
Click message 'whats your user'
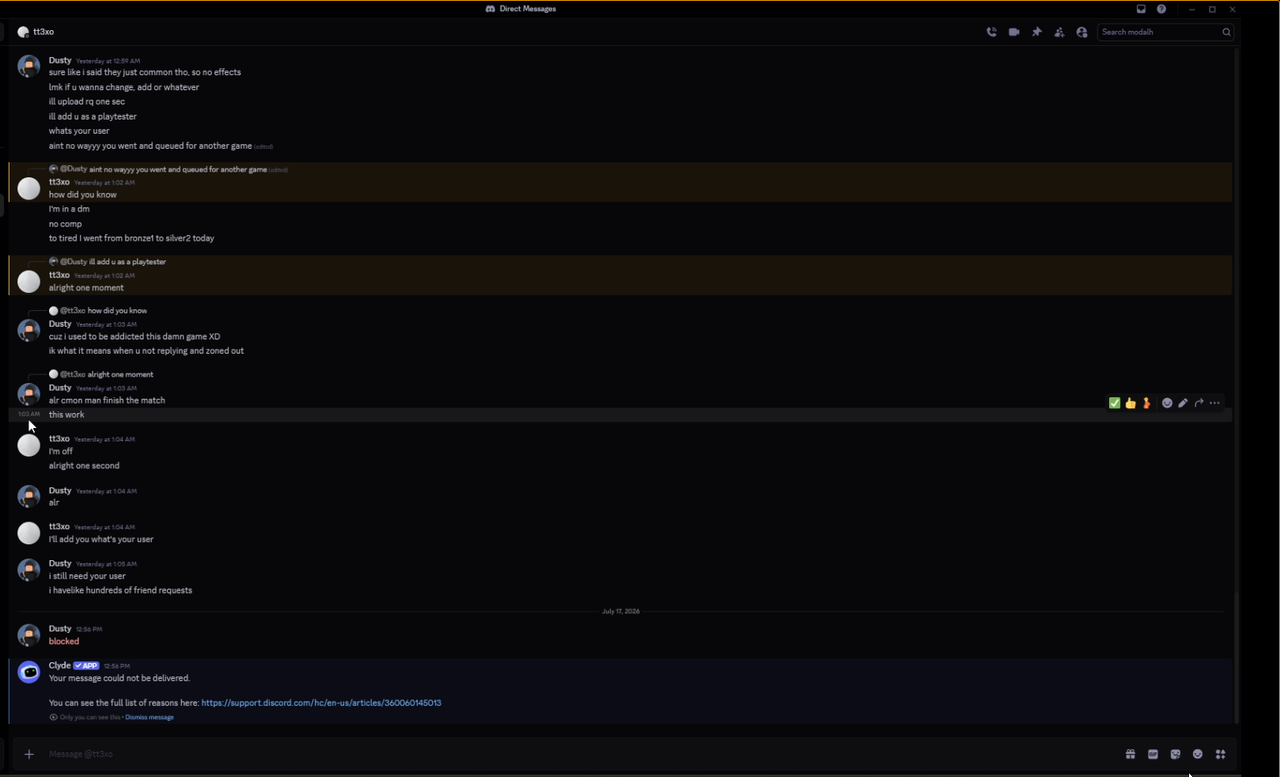click(x=79, y=131)
